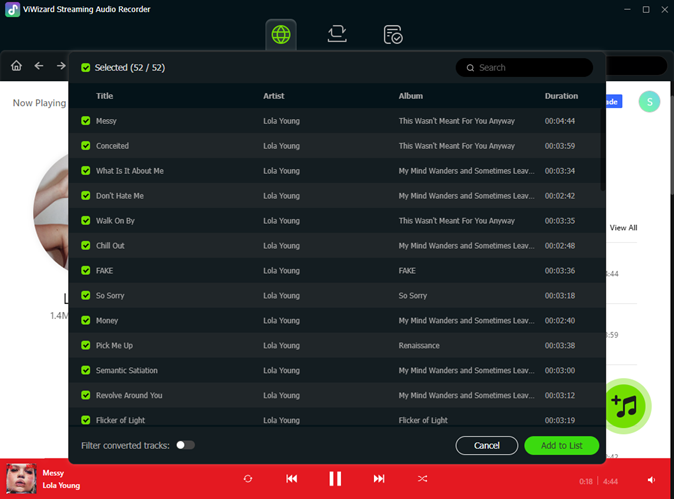Navigate back with the left arrow
The height and width of the screenshot is (499, 674).
[x=39, y=66]
